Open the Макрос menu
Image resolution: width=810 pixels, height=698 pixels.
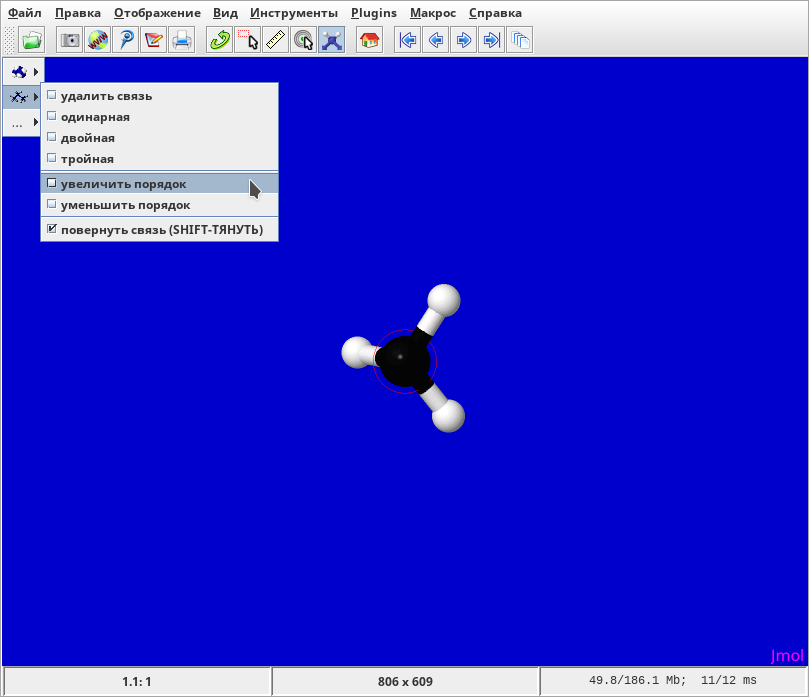[433, 13]
